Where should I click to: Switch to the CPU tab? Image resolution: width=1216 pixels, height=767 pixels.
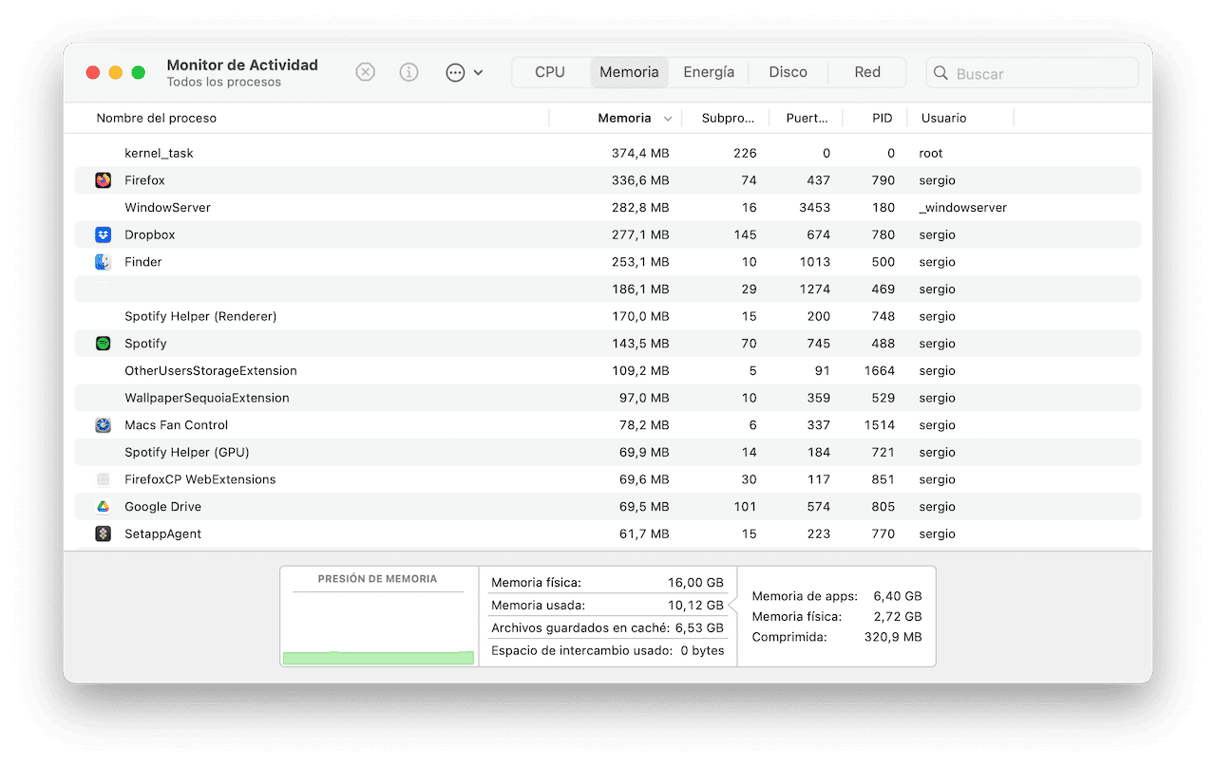click(x=550, y=72)
